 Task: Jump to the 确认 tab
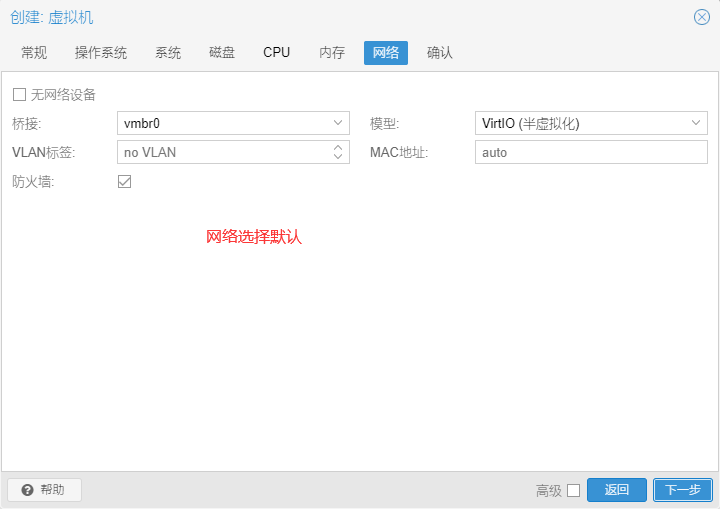(440, 53)
